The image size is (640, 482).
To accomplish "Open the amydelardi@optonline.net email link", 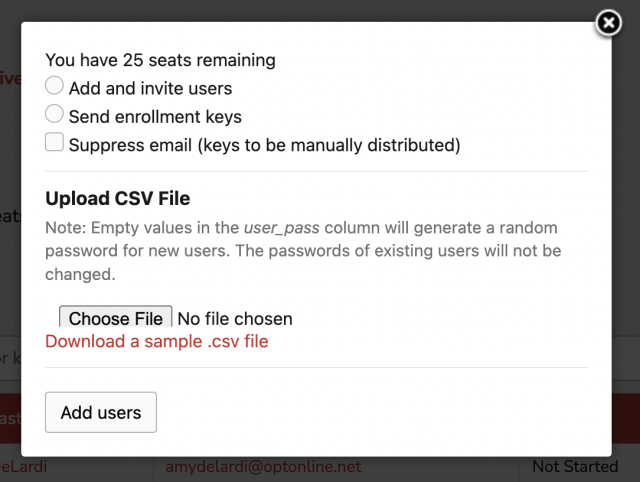I will pos(263,466).
